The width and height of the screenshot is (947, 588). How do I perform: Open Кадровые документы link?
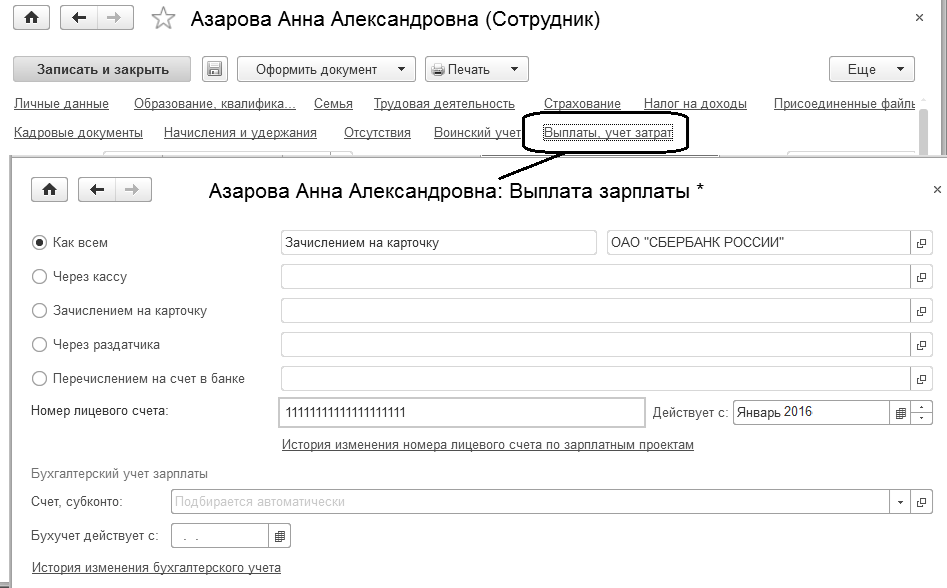coord(79,133)
